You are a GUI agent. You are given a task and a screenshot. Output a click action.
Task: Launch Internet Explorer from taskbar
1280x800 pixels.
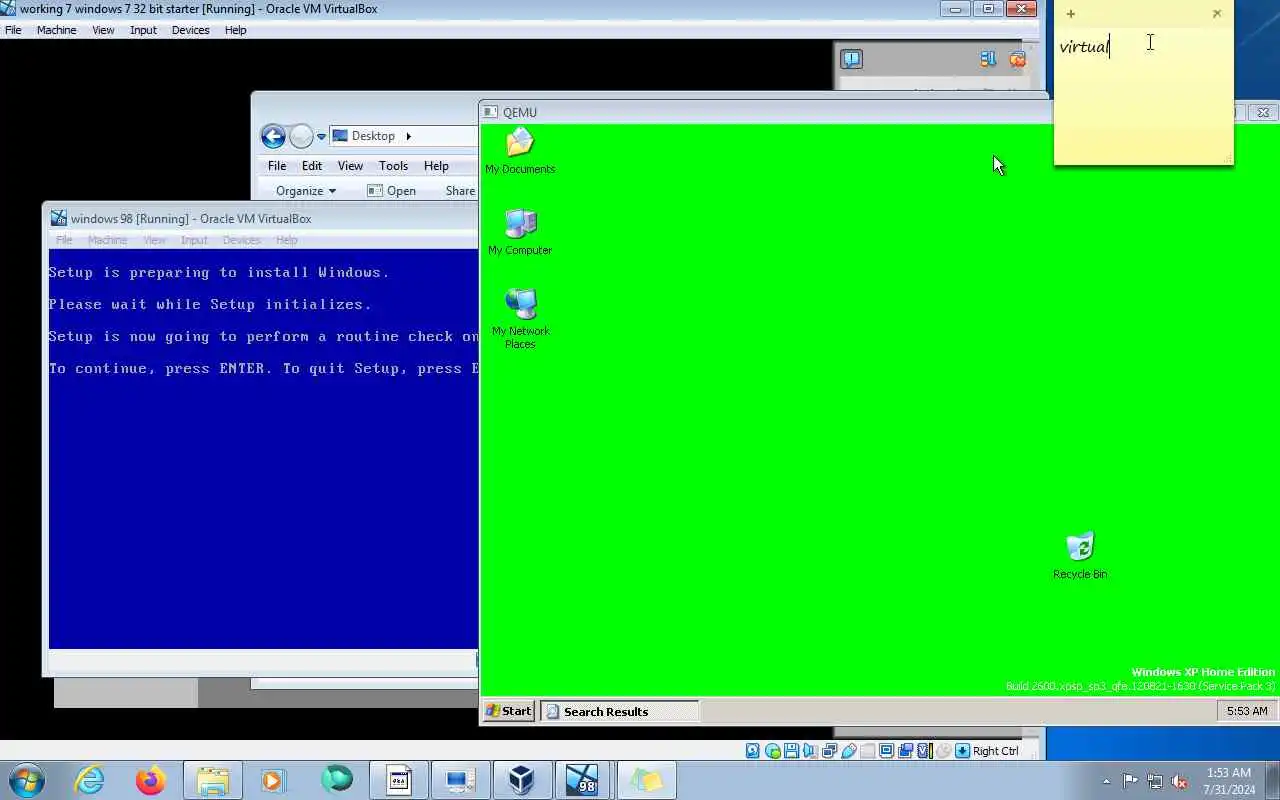(90, 780)
